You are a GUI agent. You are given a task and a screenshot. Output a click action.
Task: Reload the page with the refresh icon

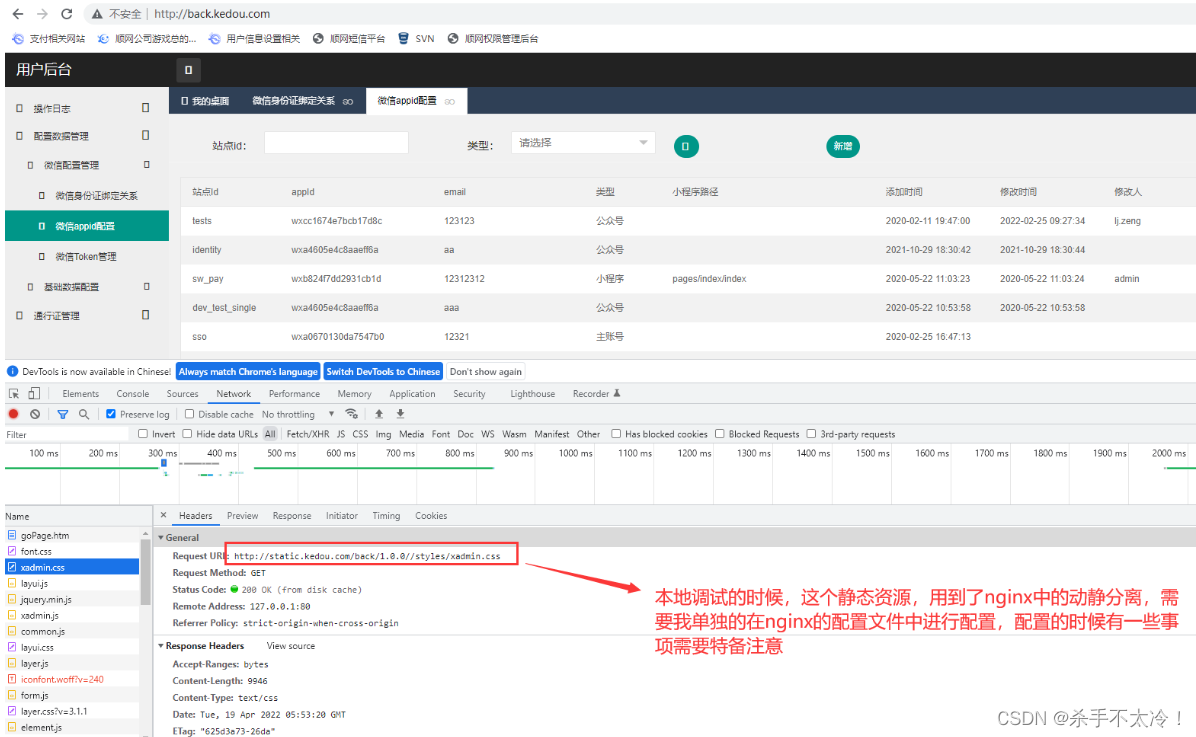pyautogui.click(x=67, y=14)
